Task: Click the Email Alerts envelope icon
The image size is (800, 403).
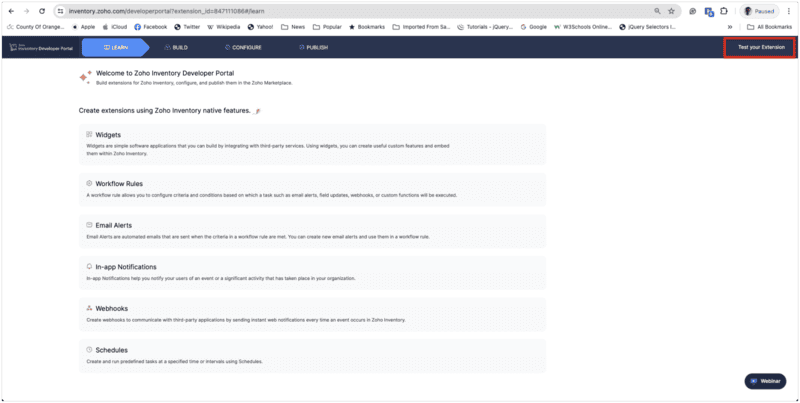Action: coord(89,225)
